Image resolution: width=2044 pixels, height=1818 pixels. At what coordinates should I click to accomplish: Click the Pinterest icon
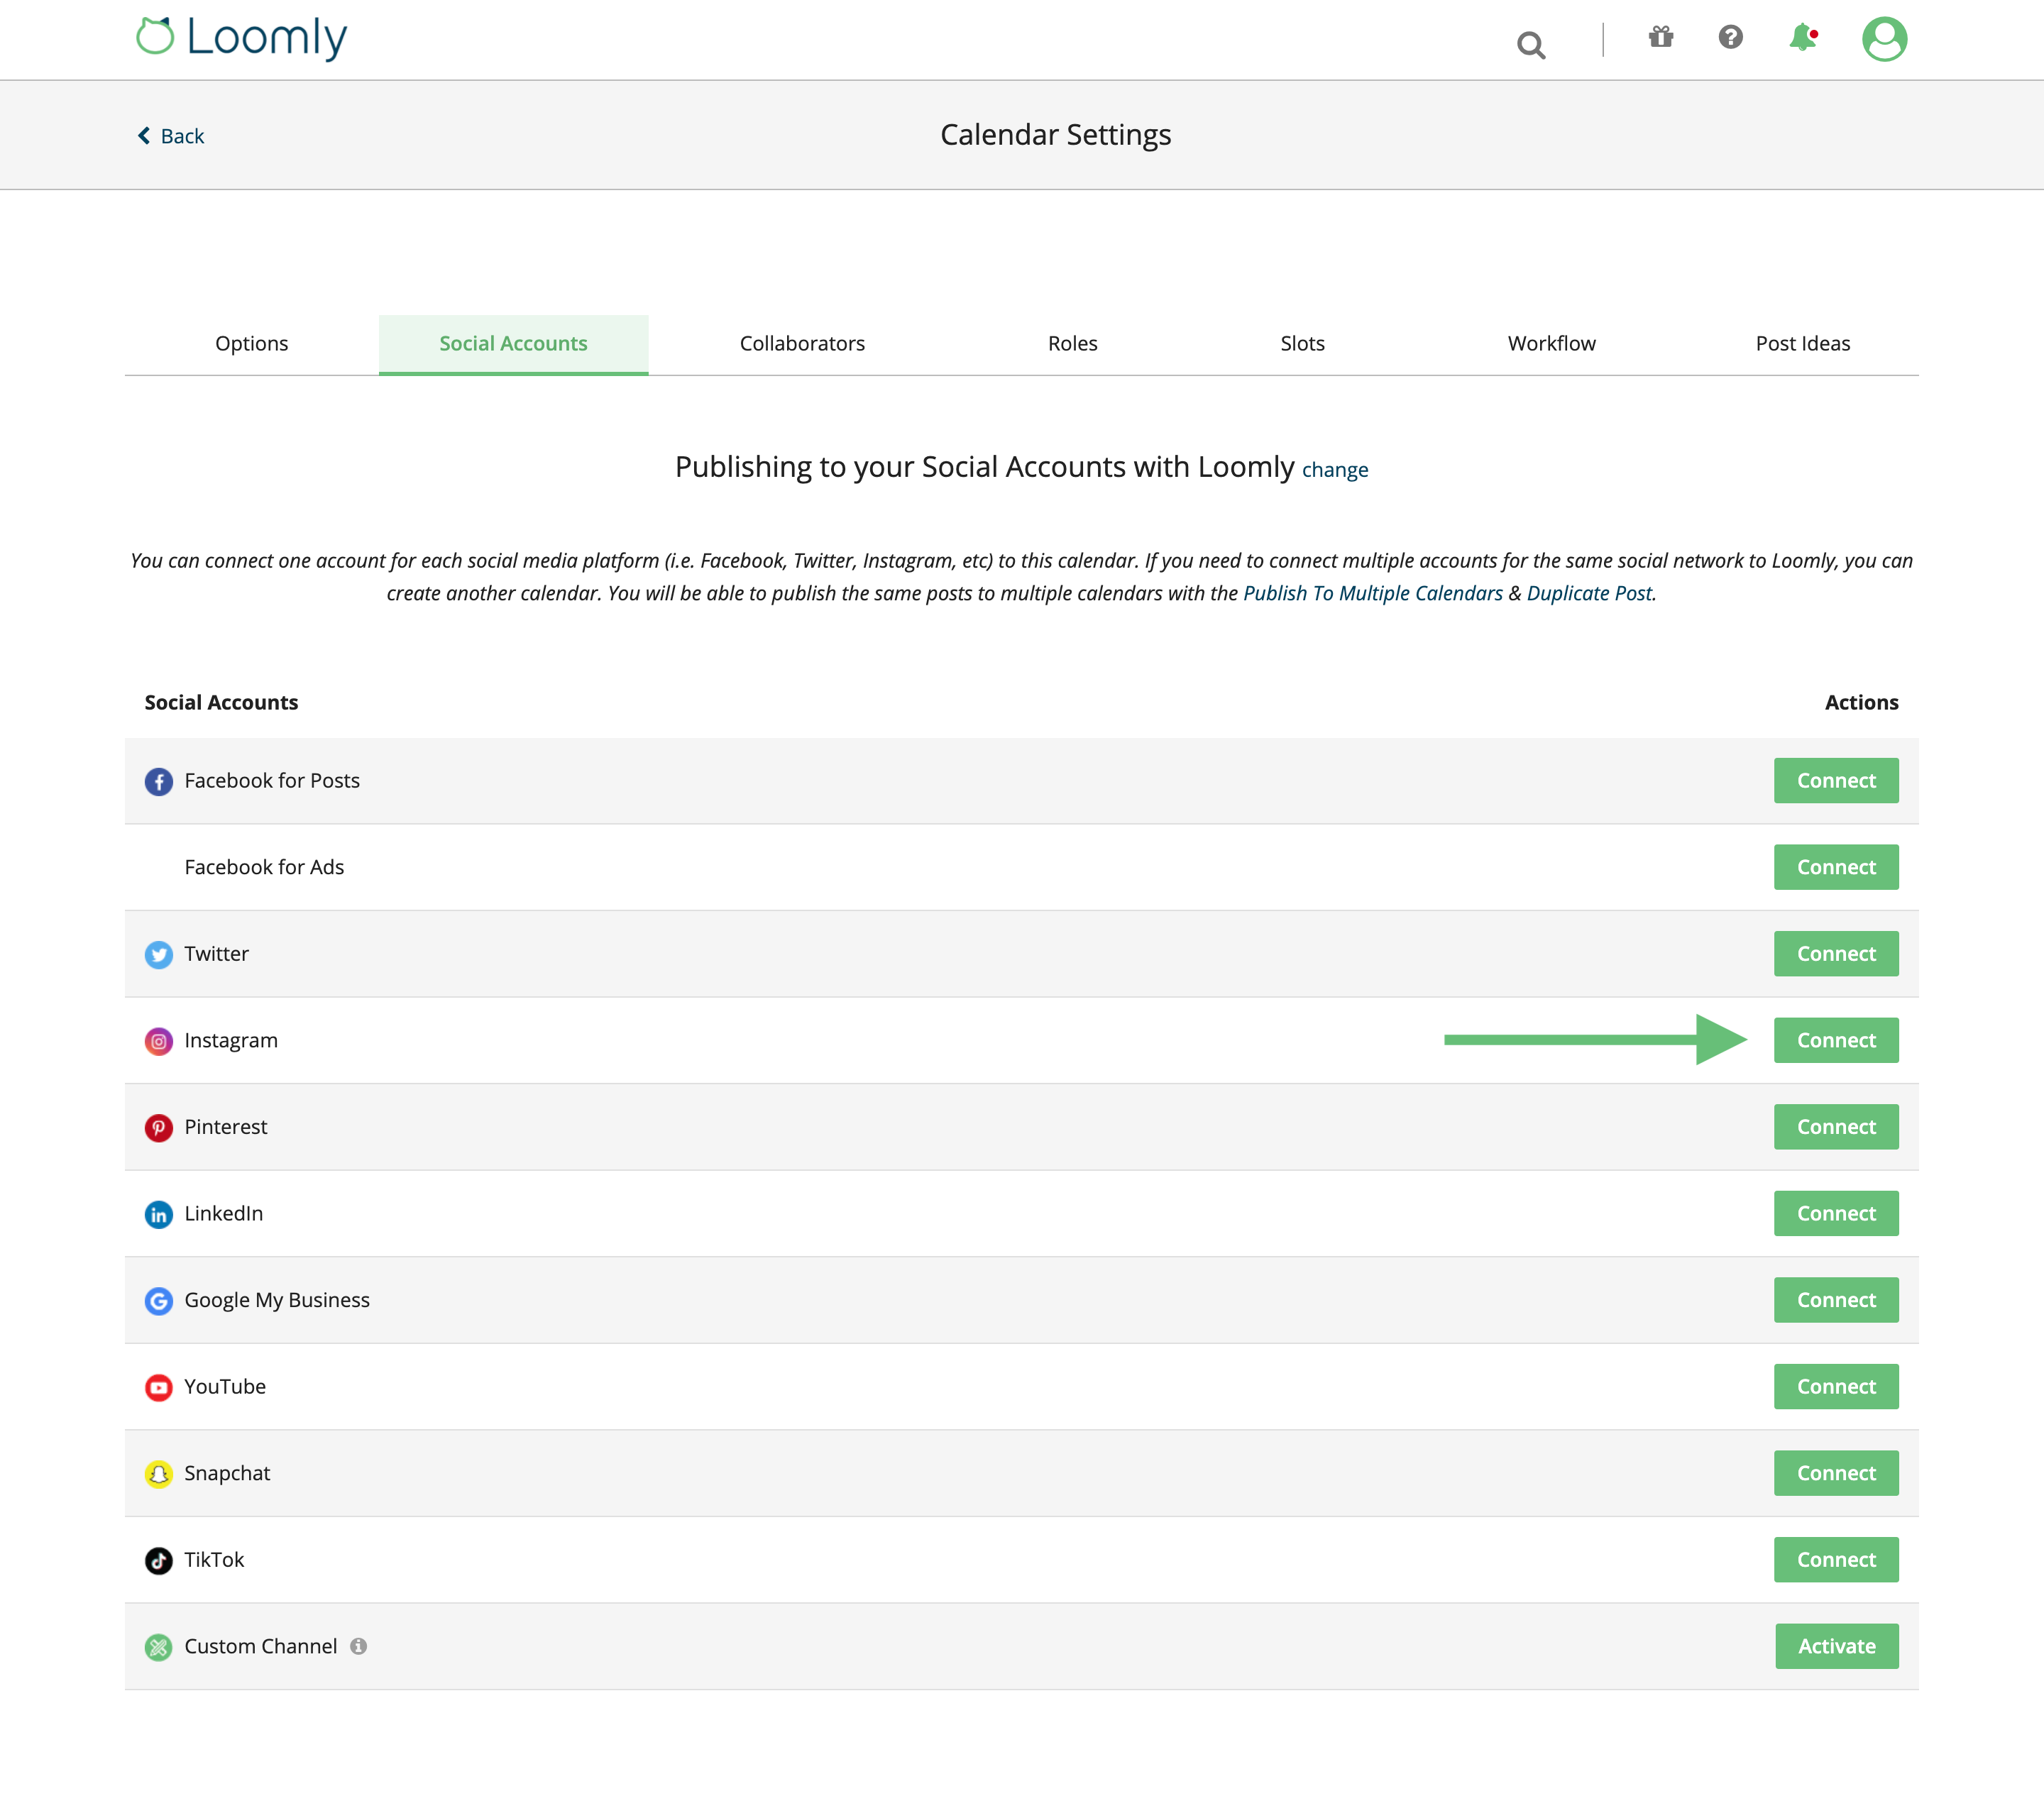pos(159,1128)
